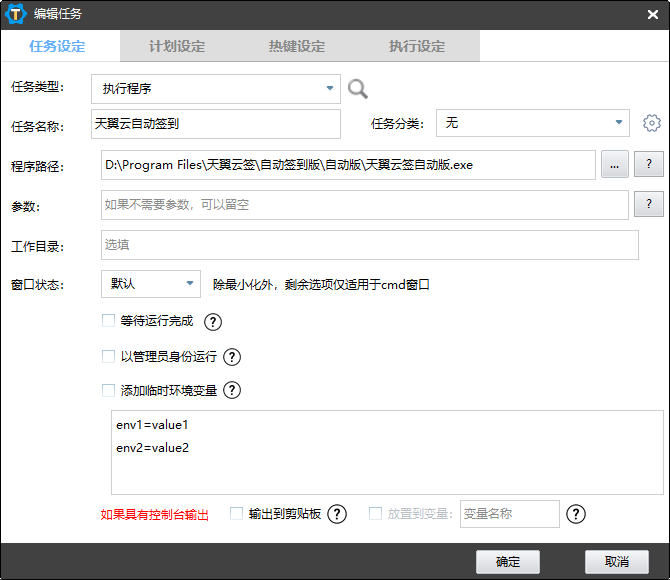Toggle 以管理员身份运行 checkbox

point(109,356)
